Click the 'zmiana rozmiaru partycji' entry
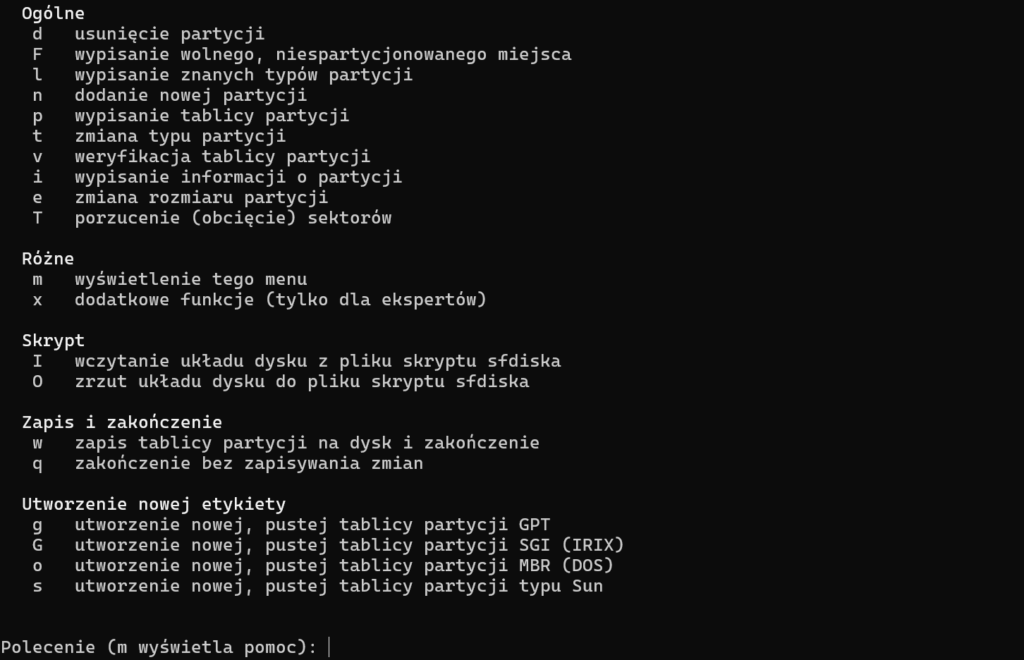Viewport: 1024px width, 660px height. click(201, 197)
